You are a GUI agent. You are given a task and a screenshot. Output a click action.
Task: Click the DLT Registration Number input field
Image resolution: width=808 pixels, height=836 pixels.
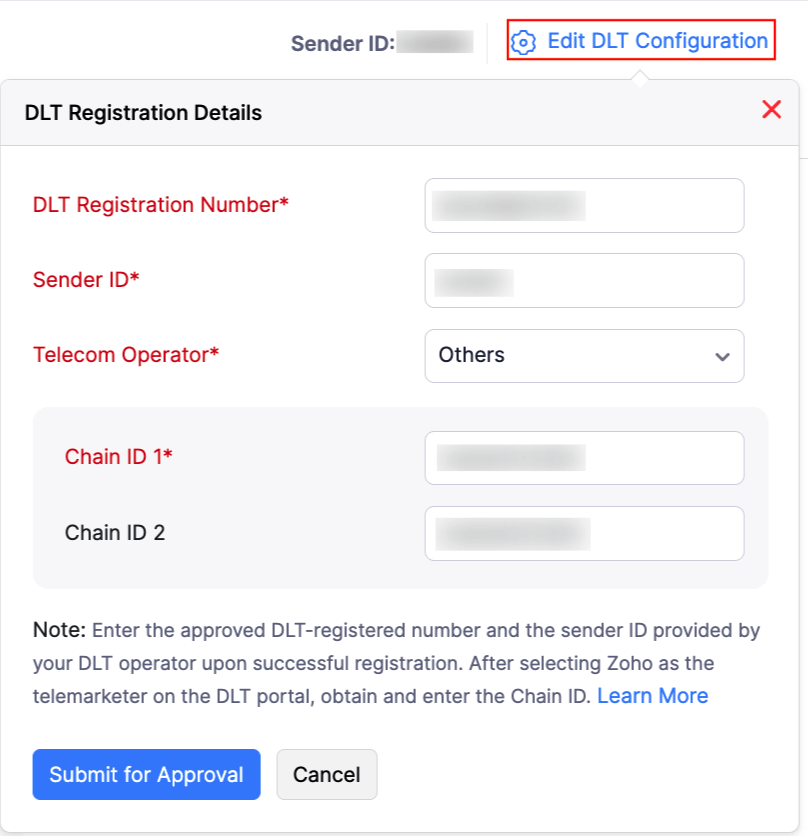tap(584, 205)
